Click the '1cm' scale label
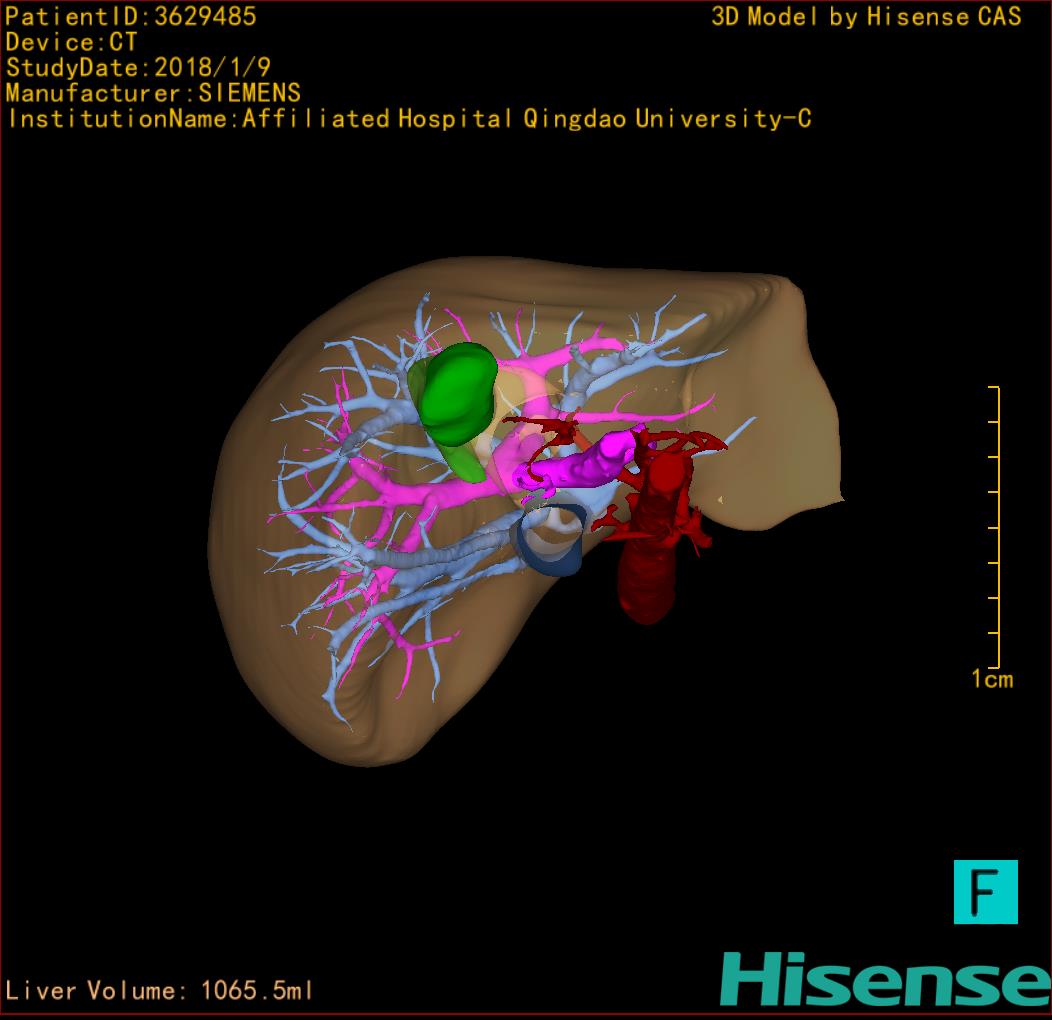The image size is (1052, 1020). pos(992,679)
